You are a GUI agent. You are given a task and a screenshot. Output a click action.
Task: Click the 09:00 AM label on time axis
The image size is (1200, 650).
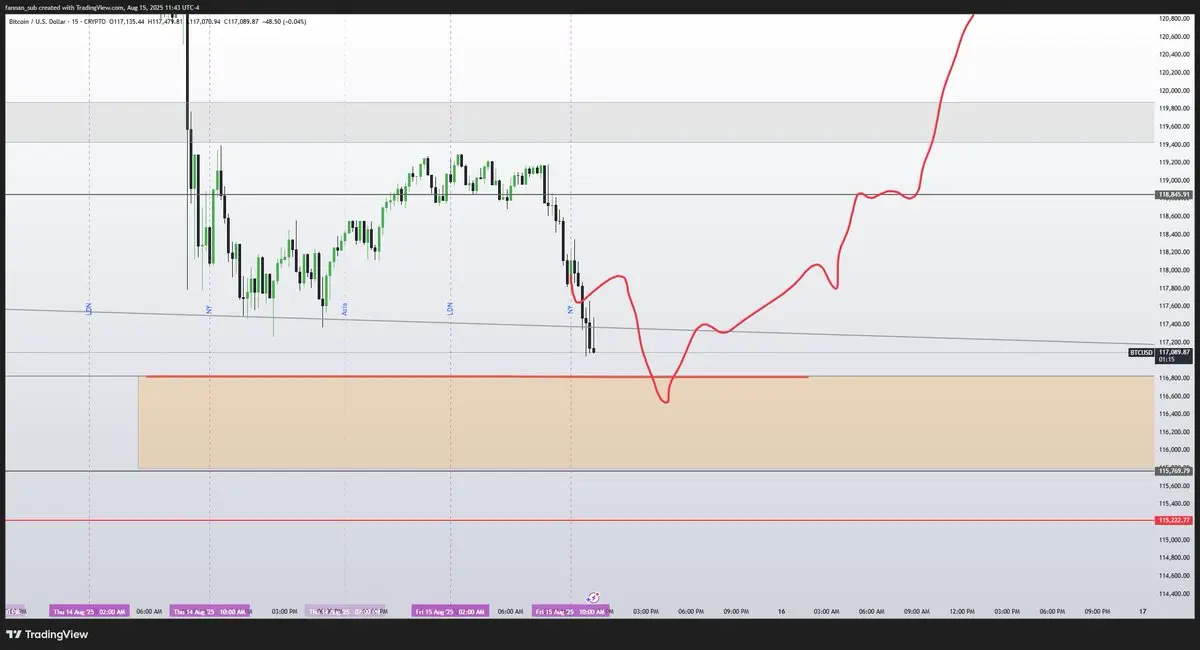point(917,610)
